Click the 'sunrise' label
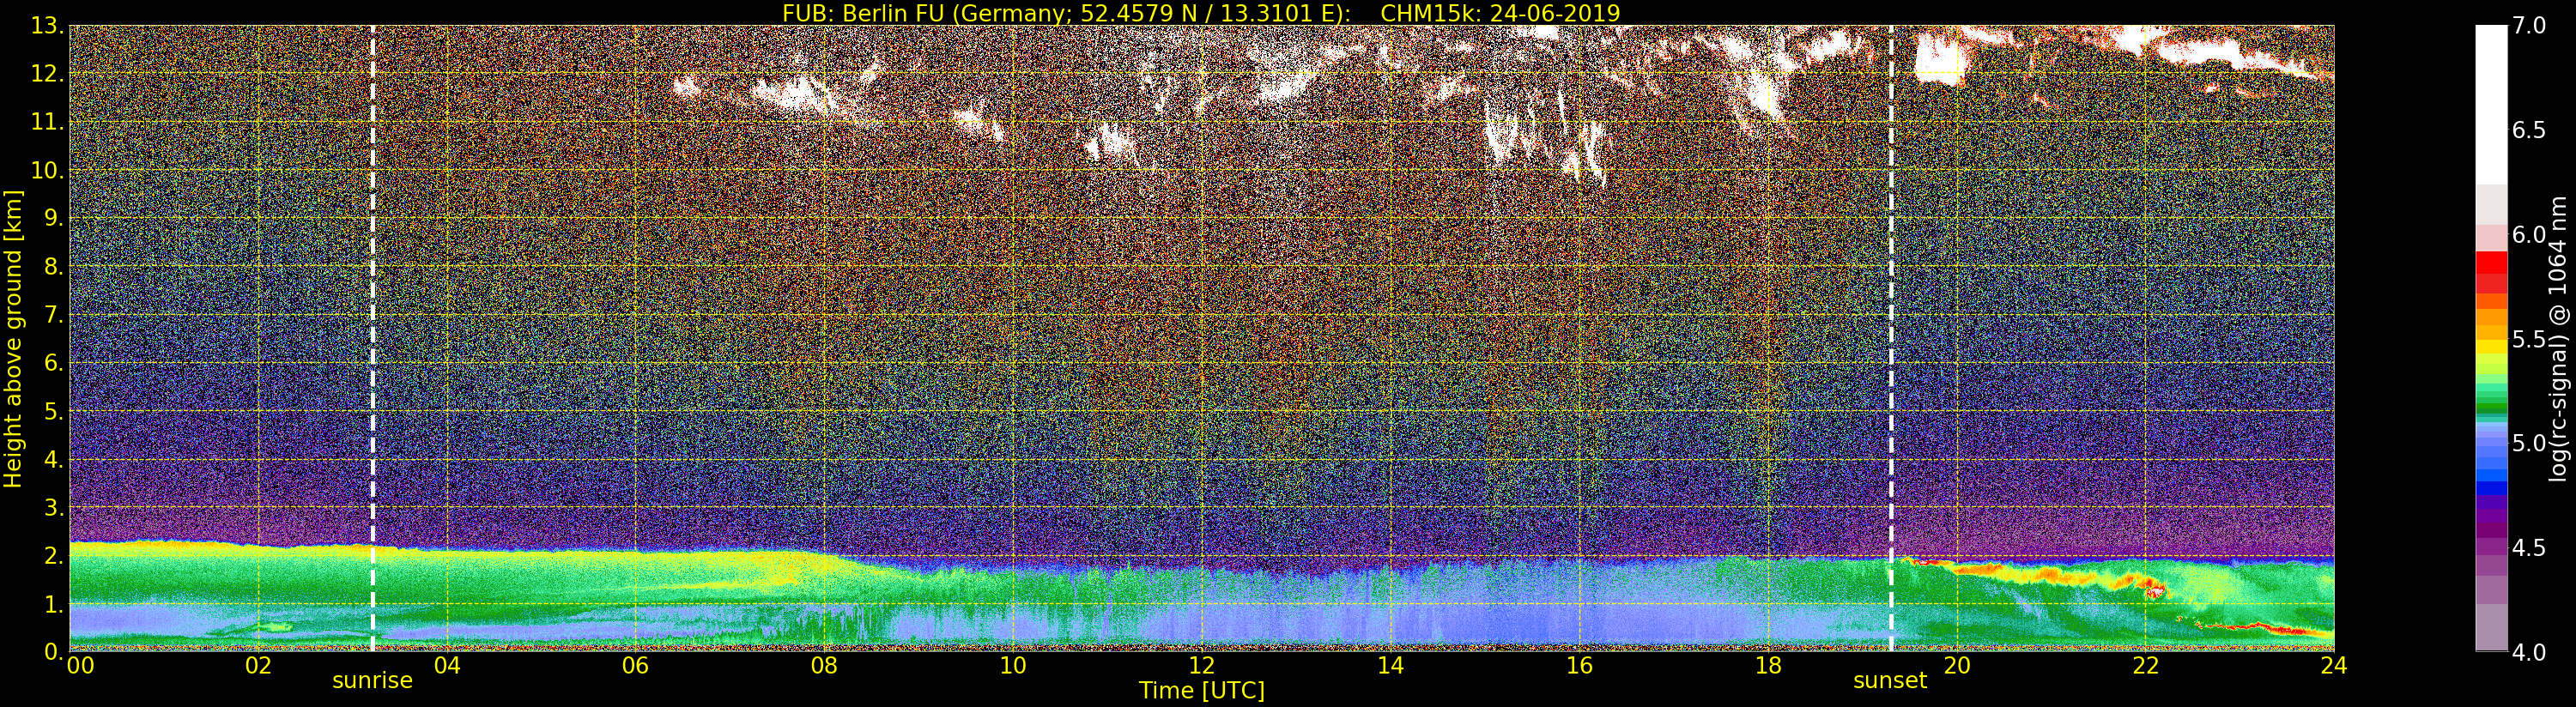This screenshot has width=2576, height=707. click(x=372, y=681)
